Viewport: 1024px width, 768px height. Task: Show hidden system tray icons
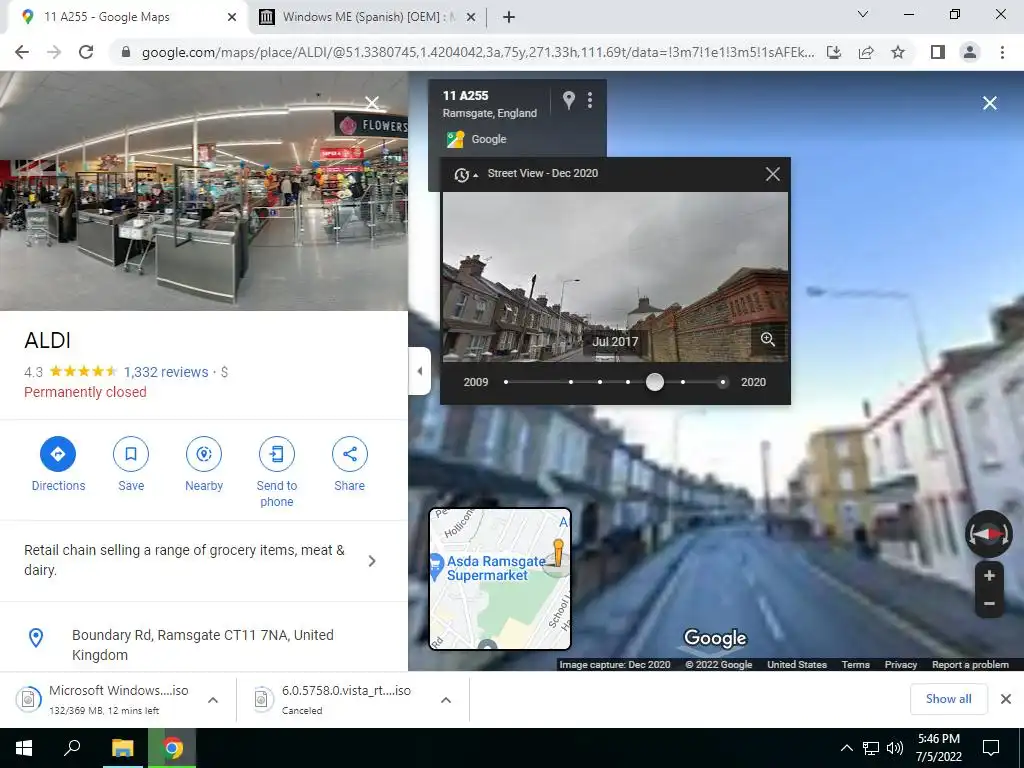(x=846, y=748)
